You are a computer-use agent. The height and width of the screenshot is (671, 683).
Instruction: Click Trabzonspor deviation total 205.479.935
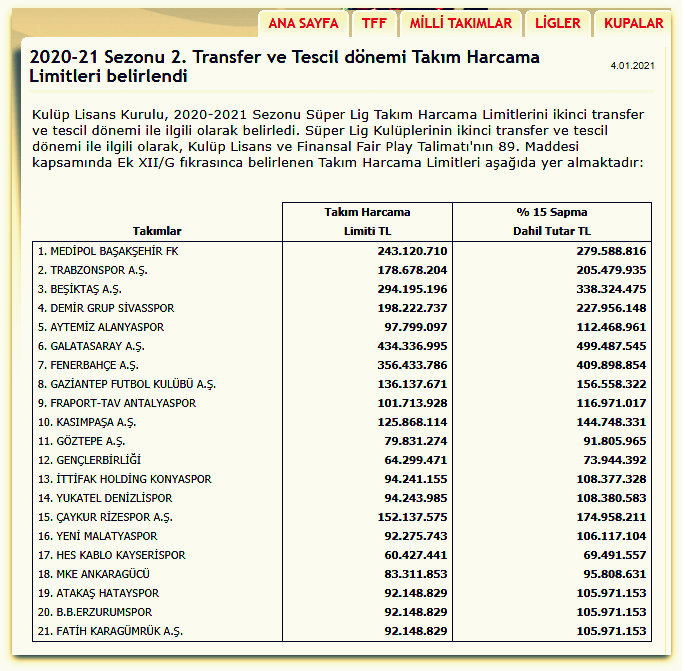(611, 271)
